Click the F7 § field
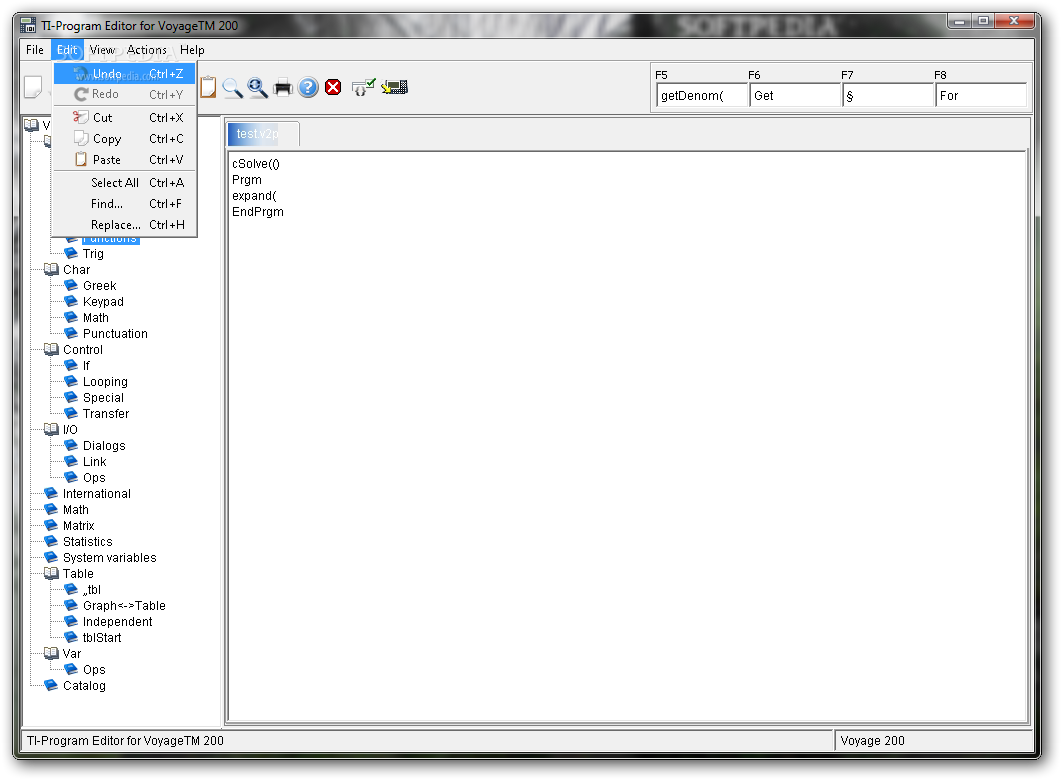Screen dimensions: 1062x780 point(888,95)
